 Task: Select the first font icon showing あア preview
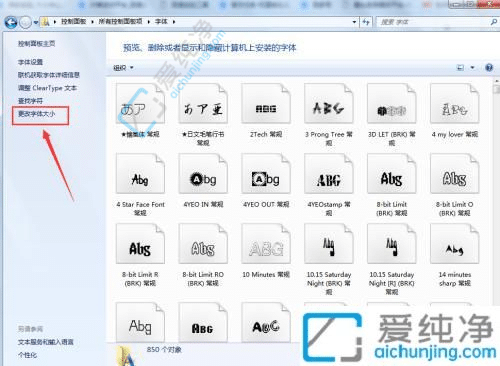click(x=140, y=104)
